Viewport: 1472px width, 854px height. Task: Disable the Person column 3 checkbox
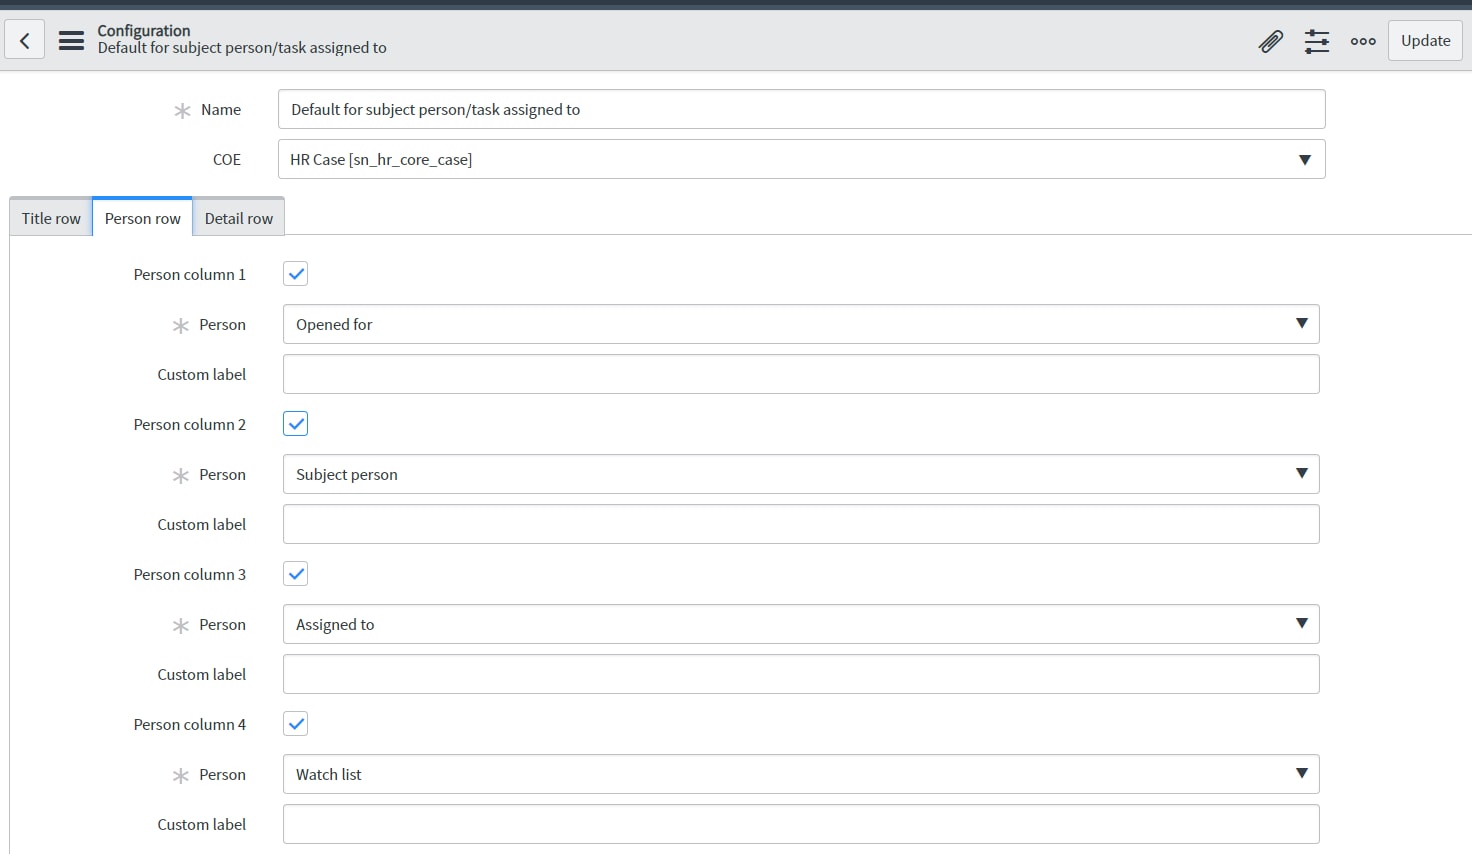click(x=296, y=574)
